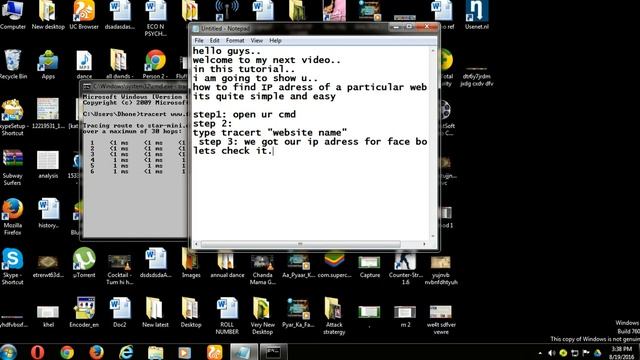Viewport: 640px width, 360px height.
Task: Open Internet Explorer from the taskbar
Action: point(126,352)
